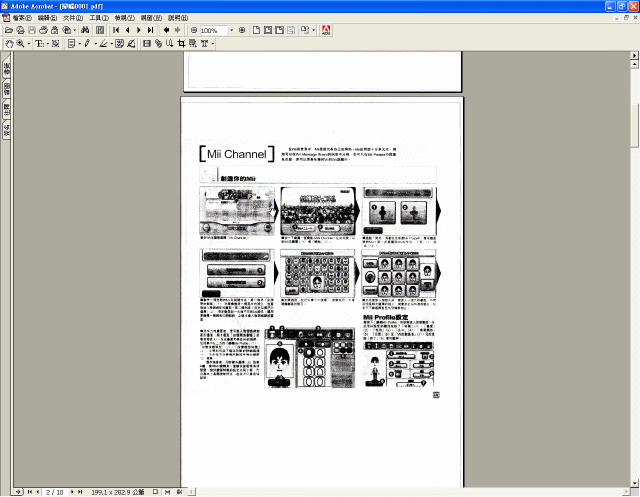Open the Bookmarks side tab

coord(7,68)
